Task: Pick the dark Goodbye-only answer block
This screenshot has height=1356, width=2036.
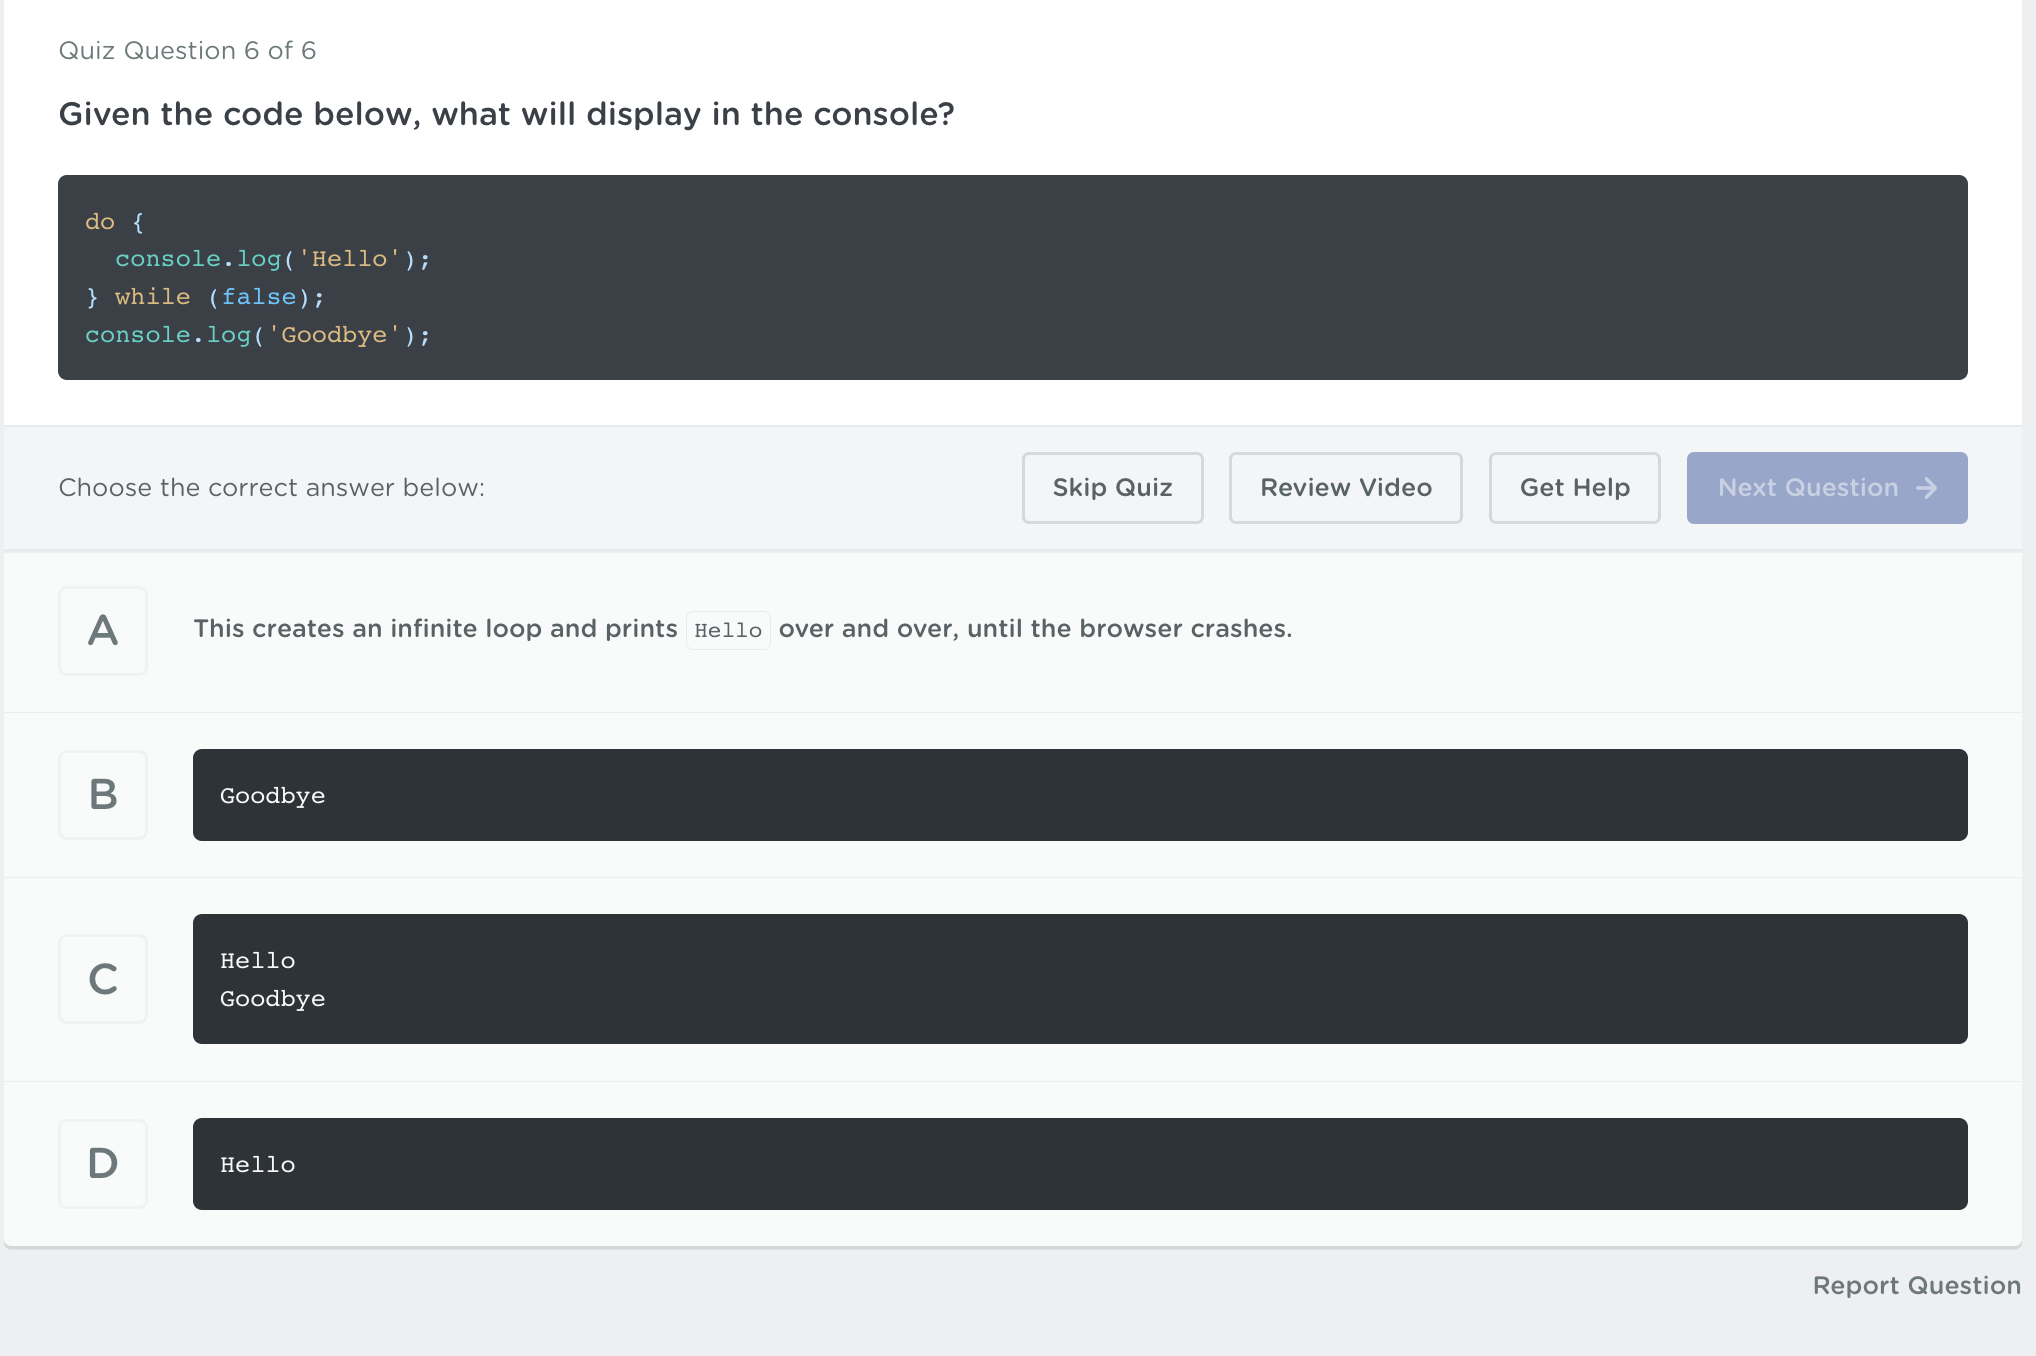Action: point(1079,795)
